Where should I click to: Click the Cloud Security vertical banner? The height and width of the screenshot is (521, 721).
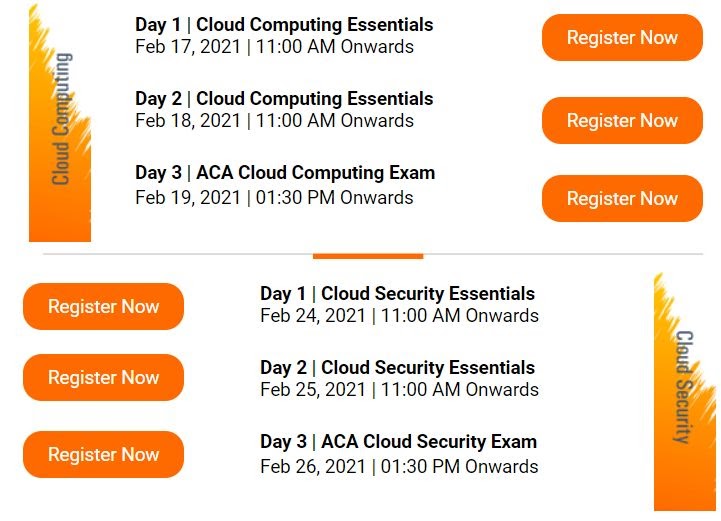click(684, 392)
